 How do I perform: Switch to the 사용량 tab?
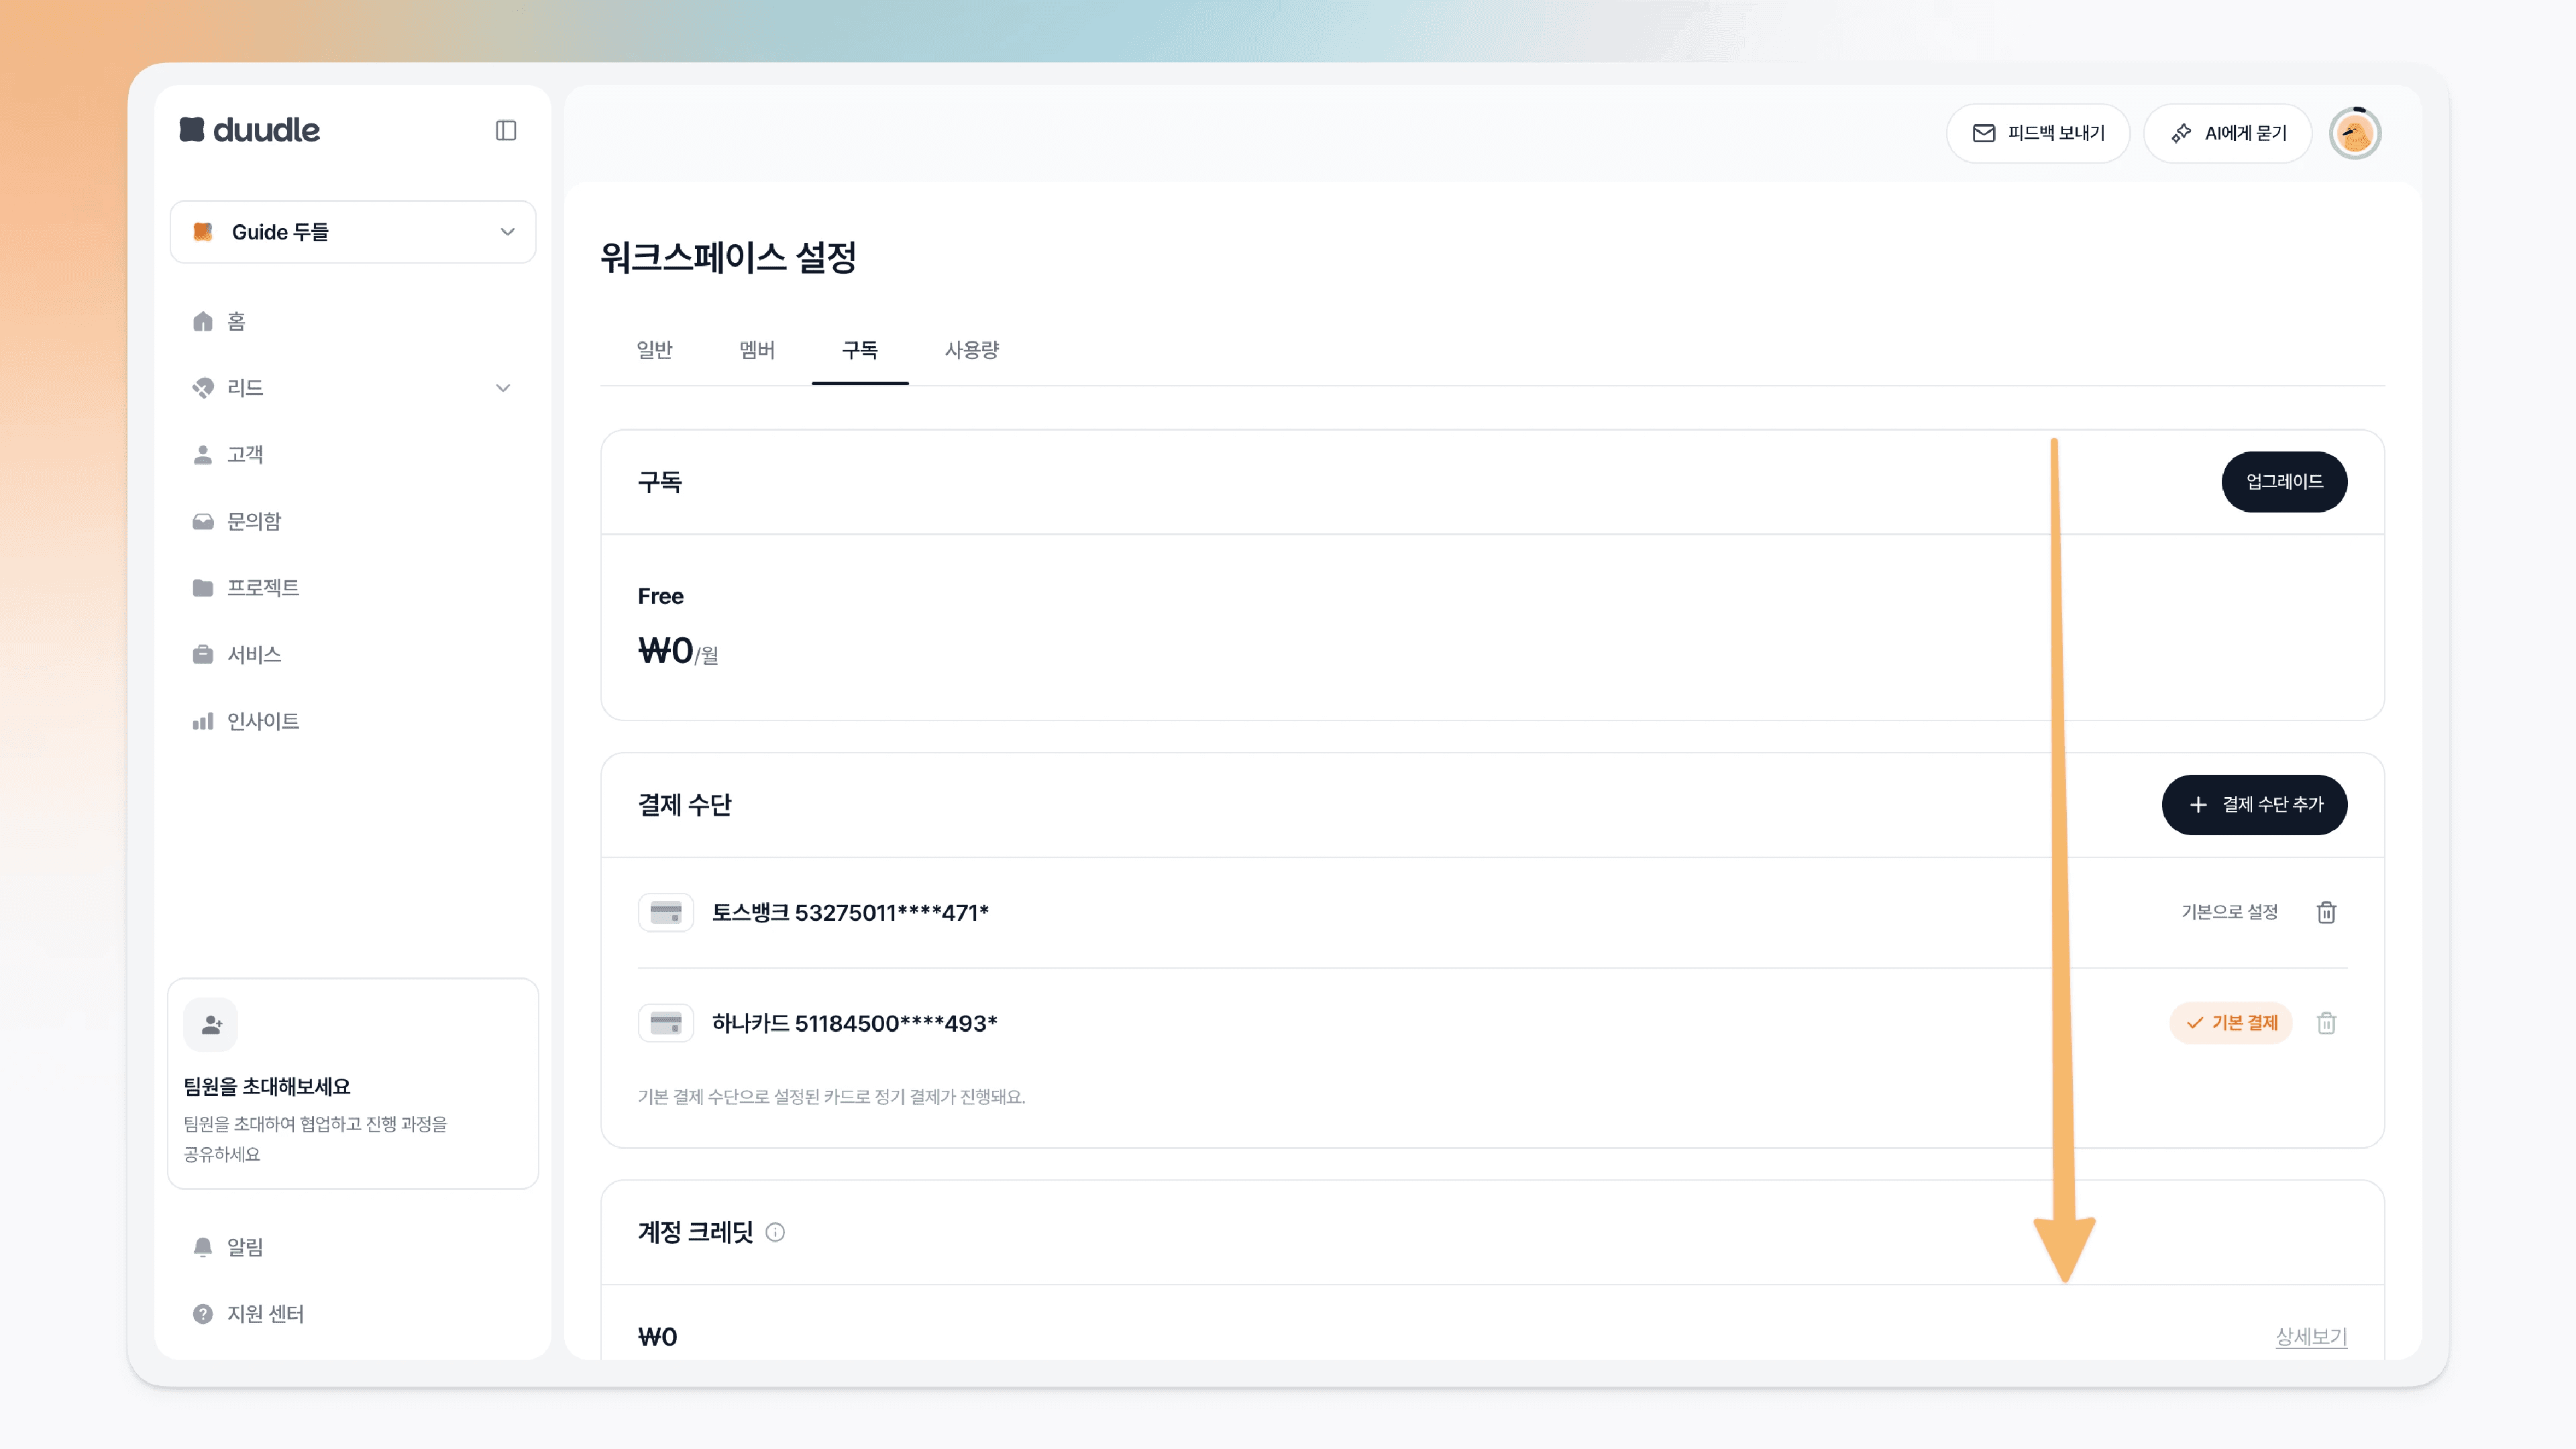(972, 350)
